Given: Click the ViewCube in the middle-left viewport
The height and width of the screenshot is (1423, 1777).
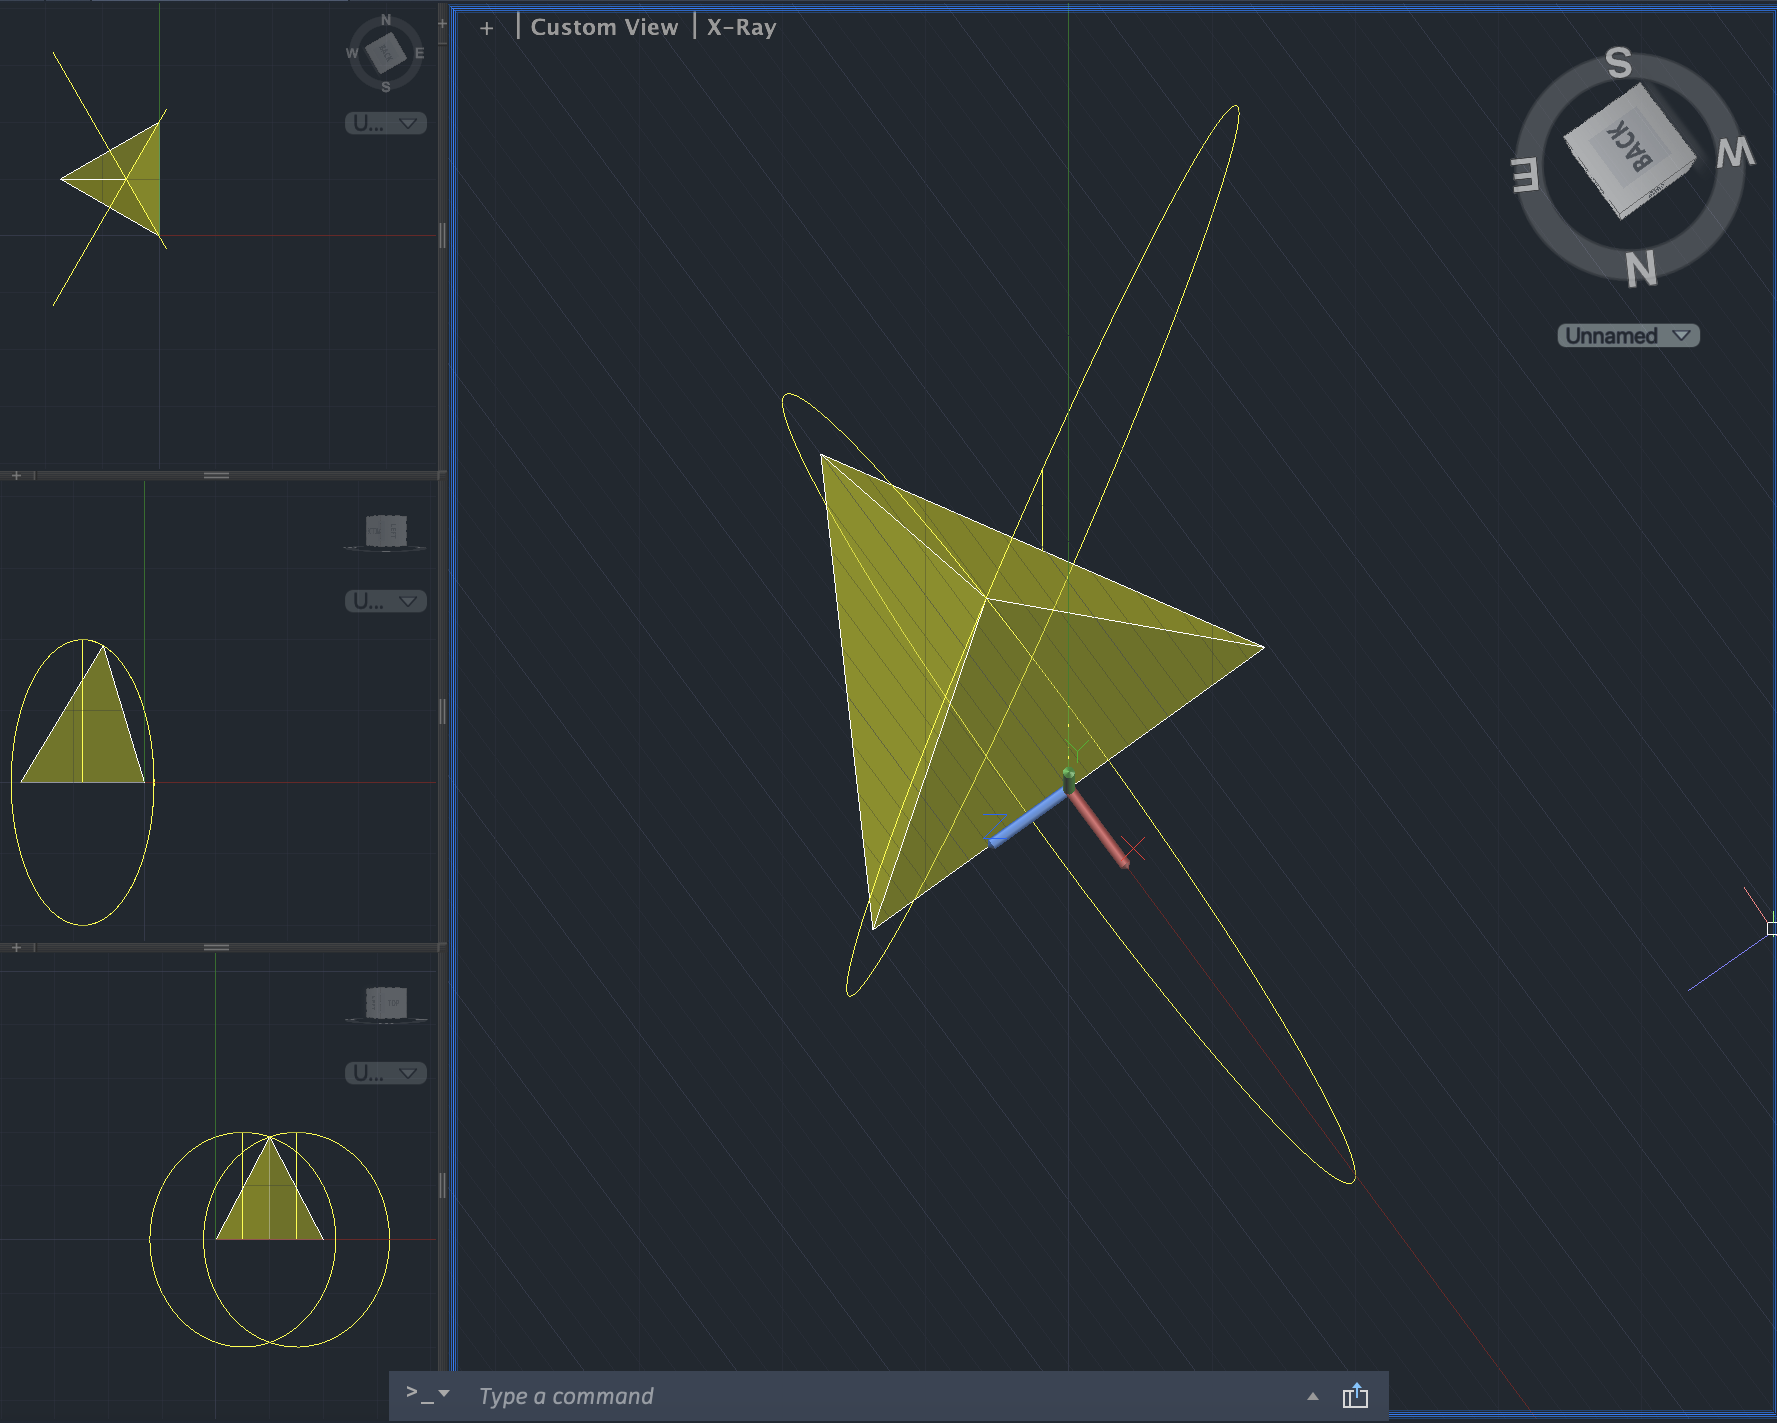Looking at the screenshot, I should tap(386, 531).
